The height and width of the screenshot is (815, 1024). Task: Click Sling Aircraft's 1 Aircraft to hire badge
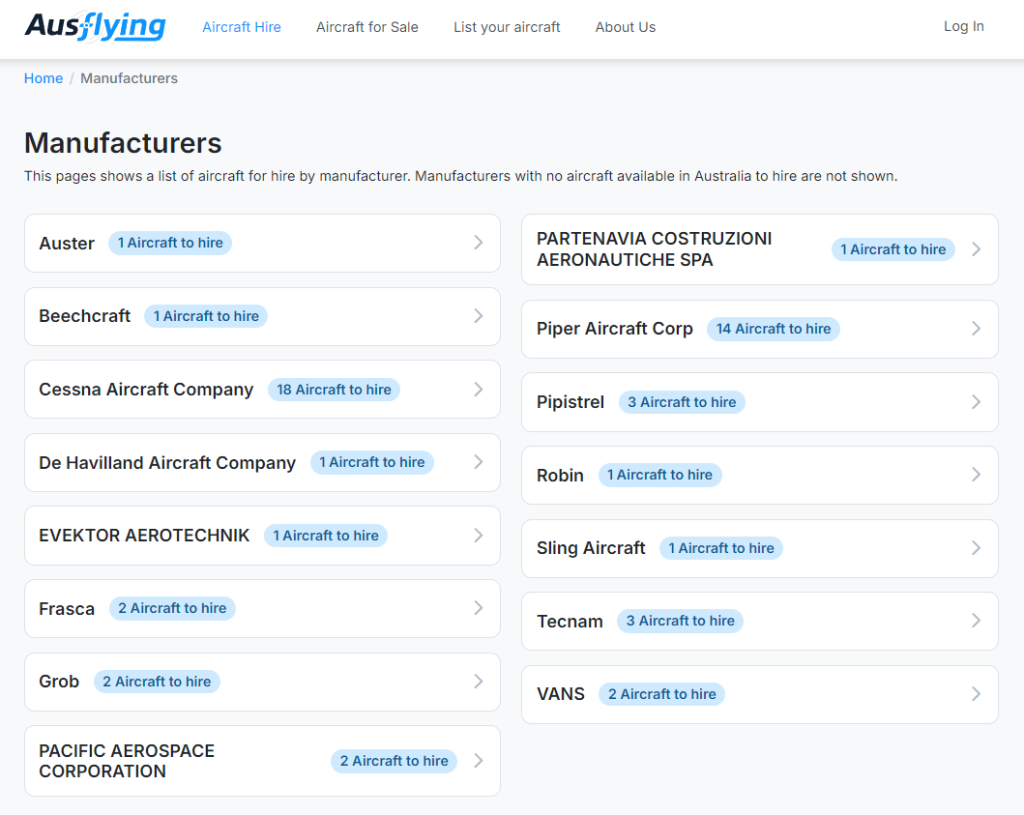pos(721,548)
